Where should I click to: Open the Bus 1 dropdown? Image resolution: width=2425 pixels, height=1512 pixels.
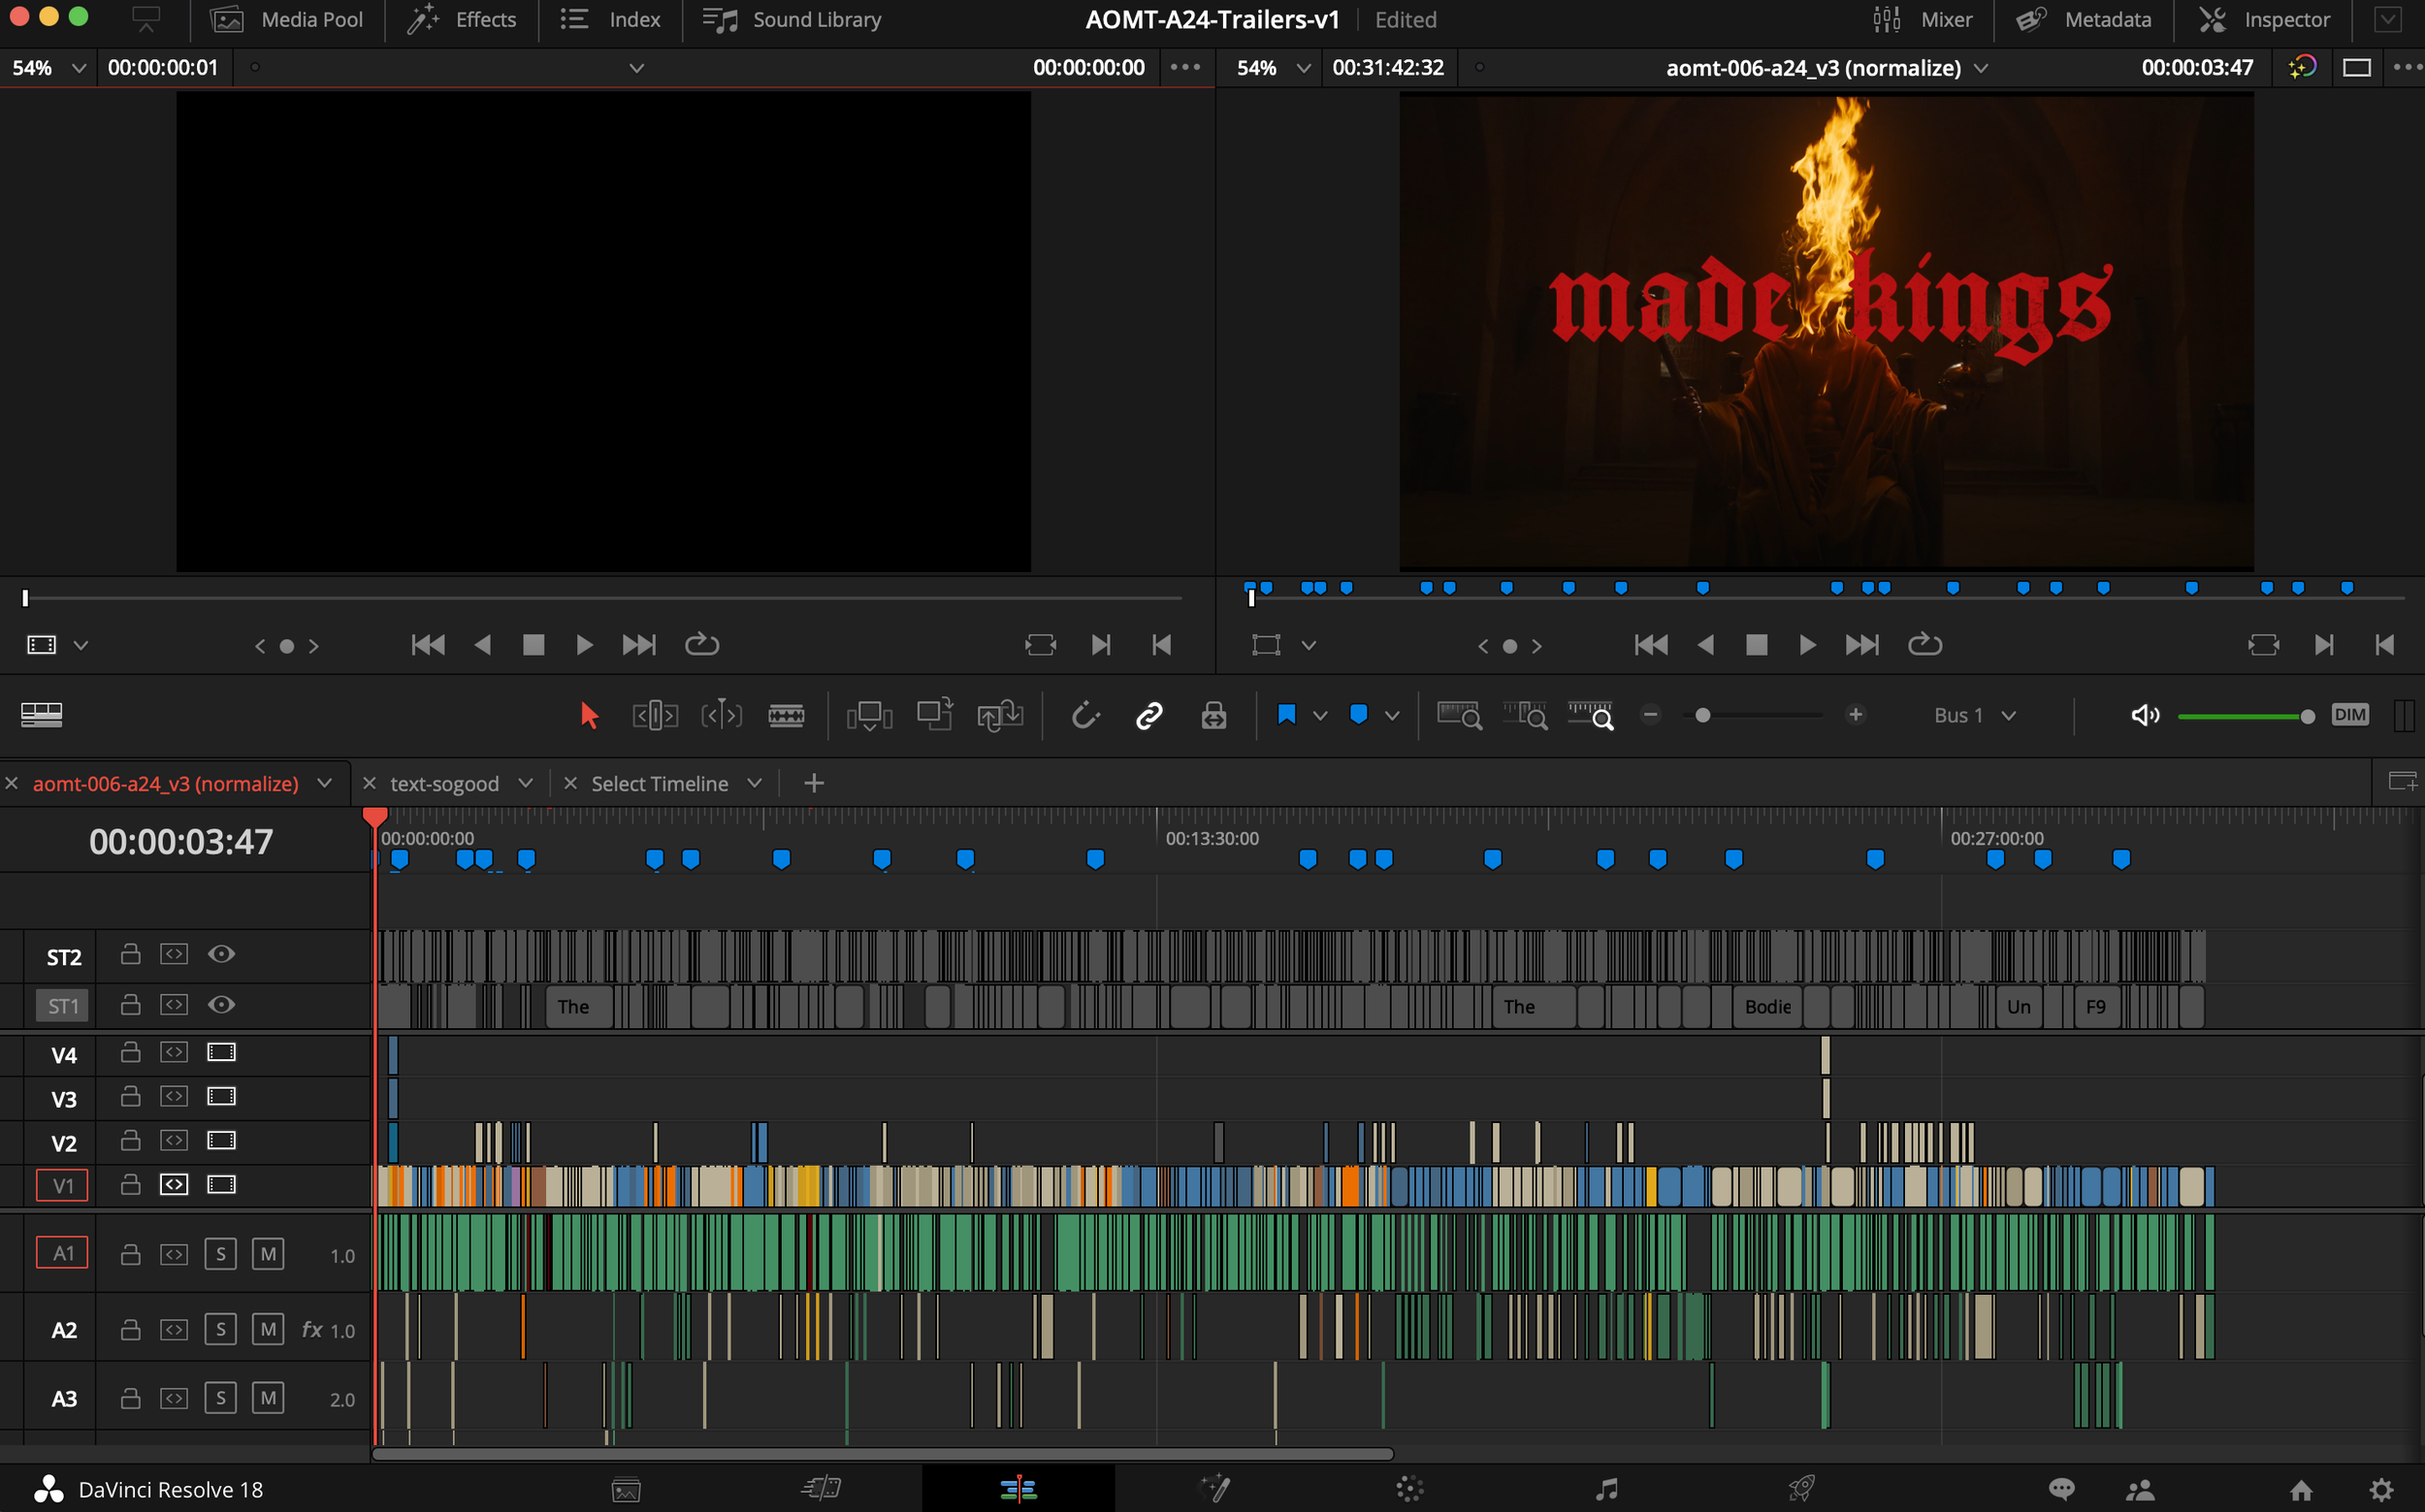click(1974, 715)
